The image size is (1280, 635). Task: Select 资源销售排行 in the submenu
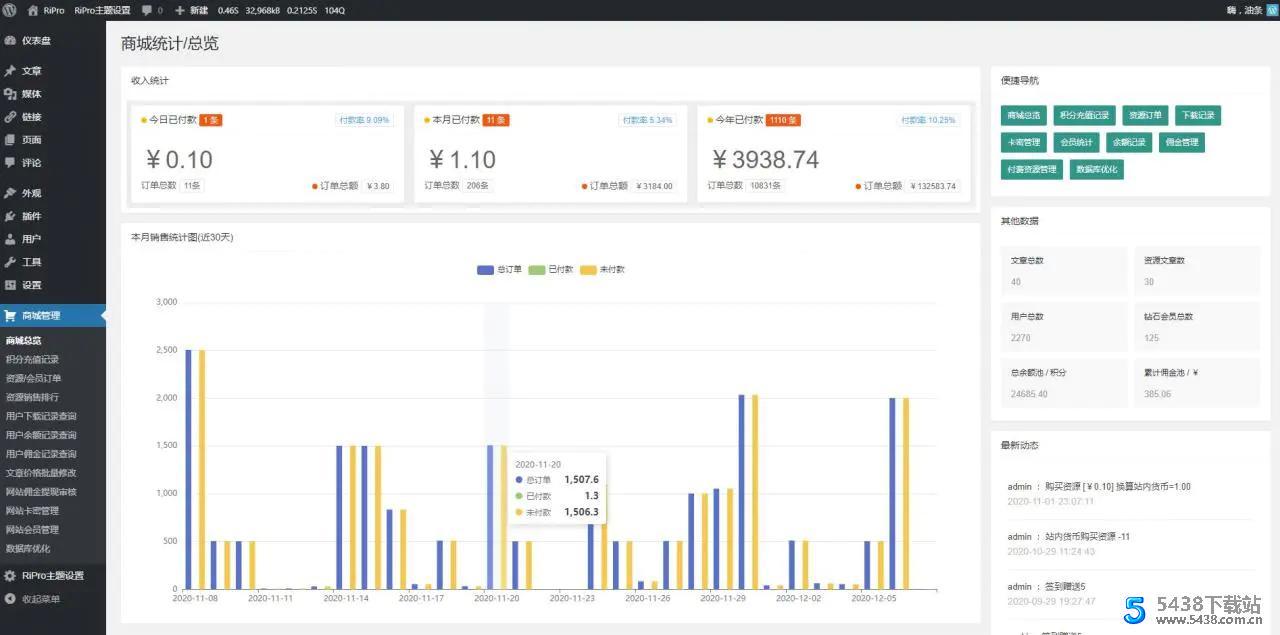pyautogui.click(x=32, y=397)
